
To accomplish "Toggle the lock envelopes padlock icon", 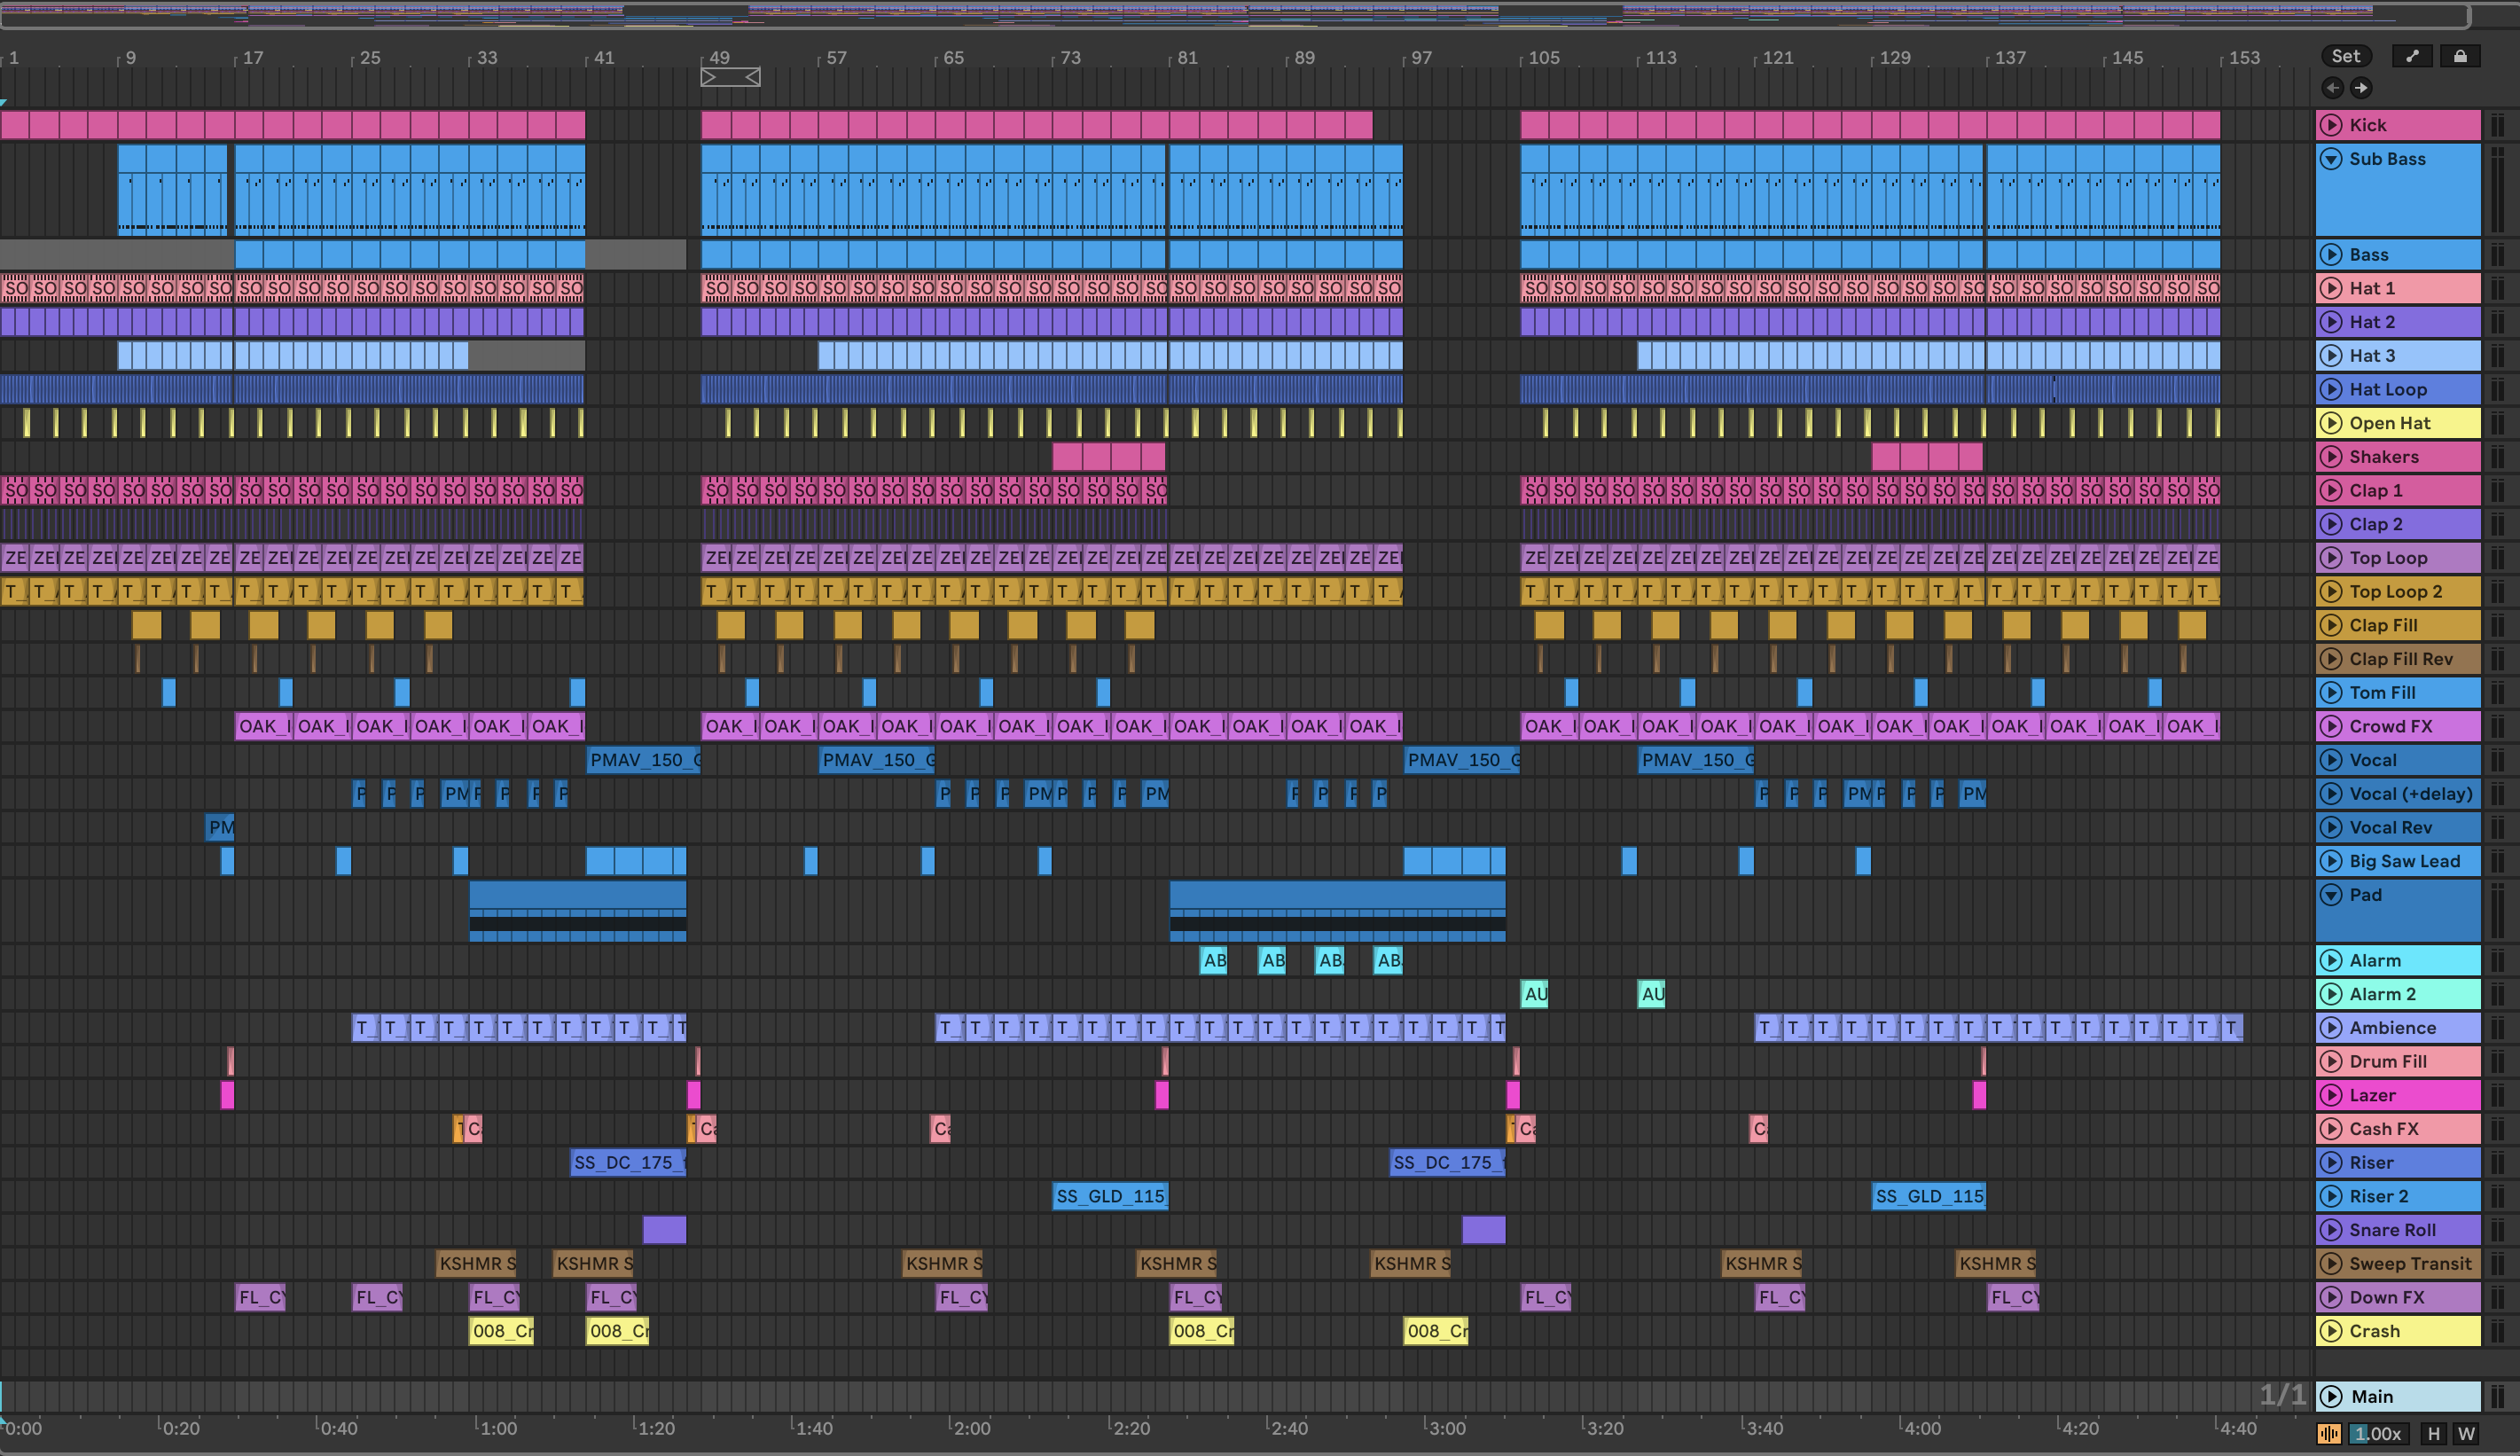I will (2460, 56).
